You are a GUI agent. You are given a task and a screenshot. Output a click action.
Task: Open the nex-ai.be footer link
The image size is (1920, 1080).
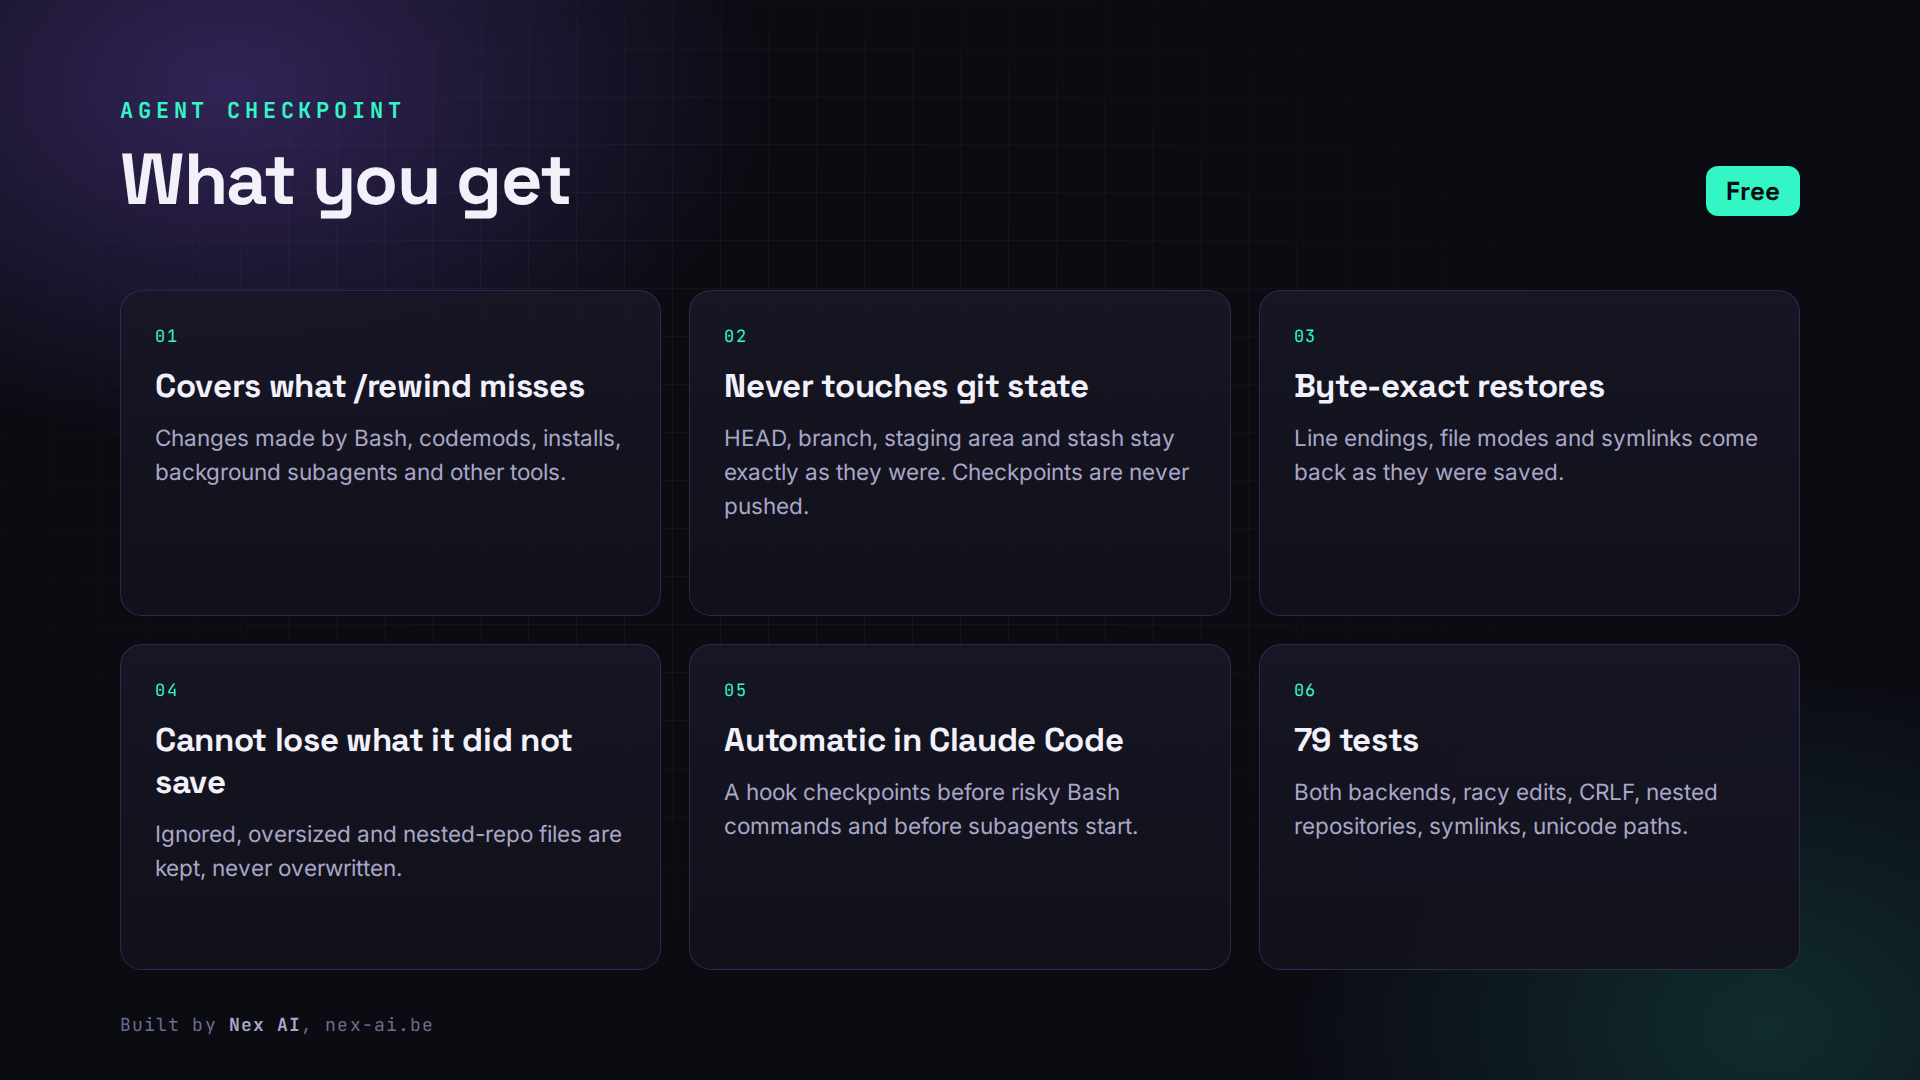click(379, 1025)
